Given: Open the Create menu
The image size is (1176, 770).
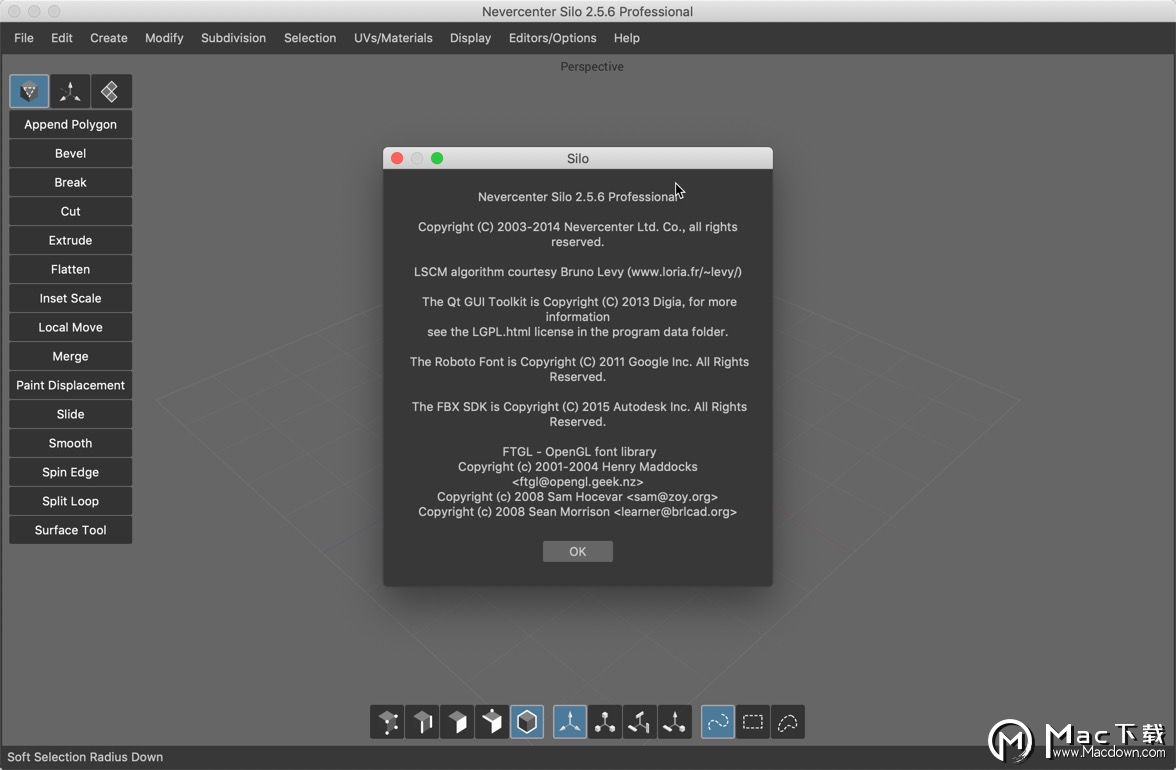Looking at the screenshot, I should coord(109,38).
